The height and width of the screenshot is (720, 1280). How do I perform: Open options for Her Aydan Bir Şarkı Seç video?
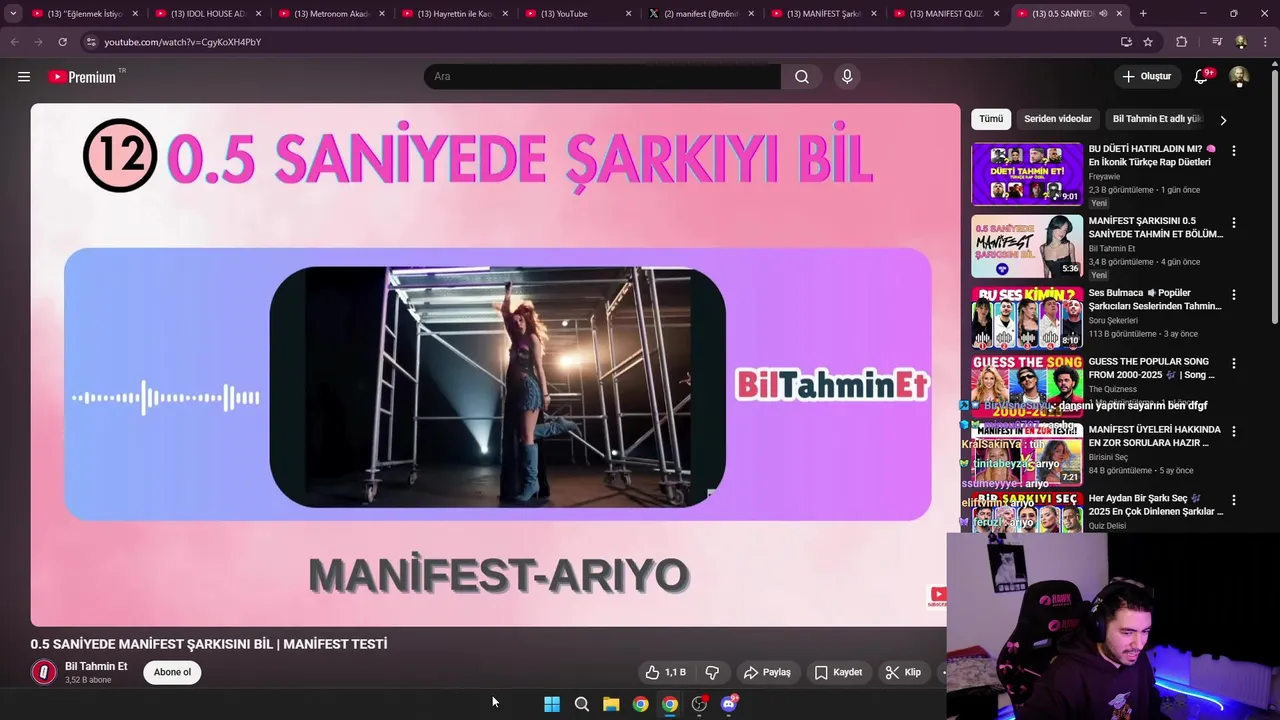tap(1233, 500)
